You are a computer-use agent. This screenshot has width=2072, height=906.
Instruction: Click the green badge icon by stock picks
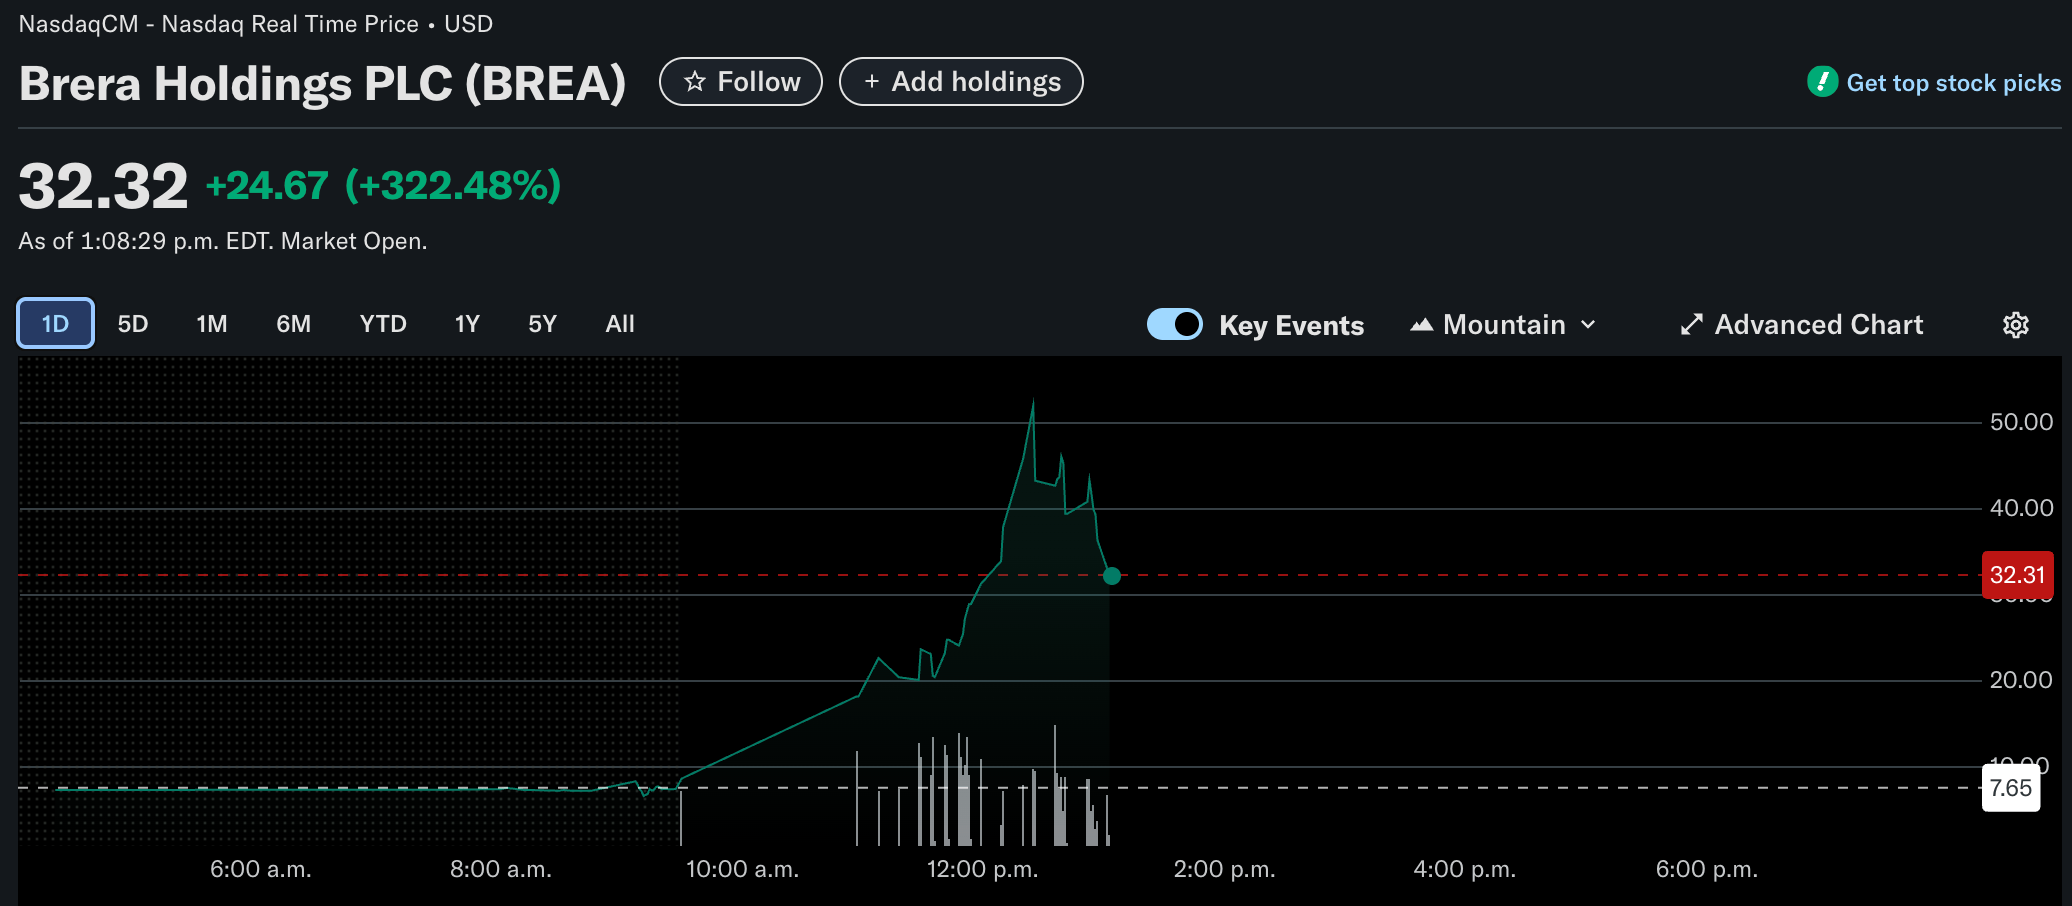[1822, 82]
